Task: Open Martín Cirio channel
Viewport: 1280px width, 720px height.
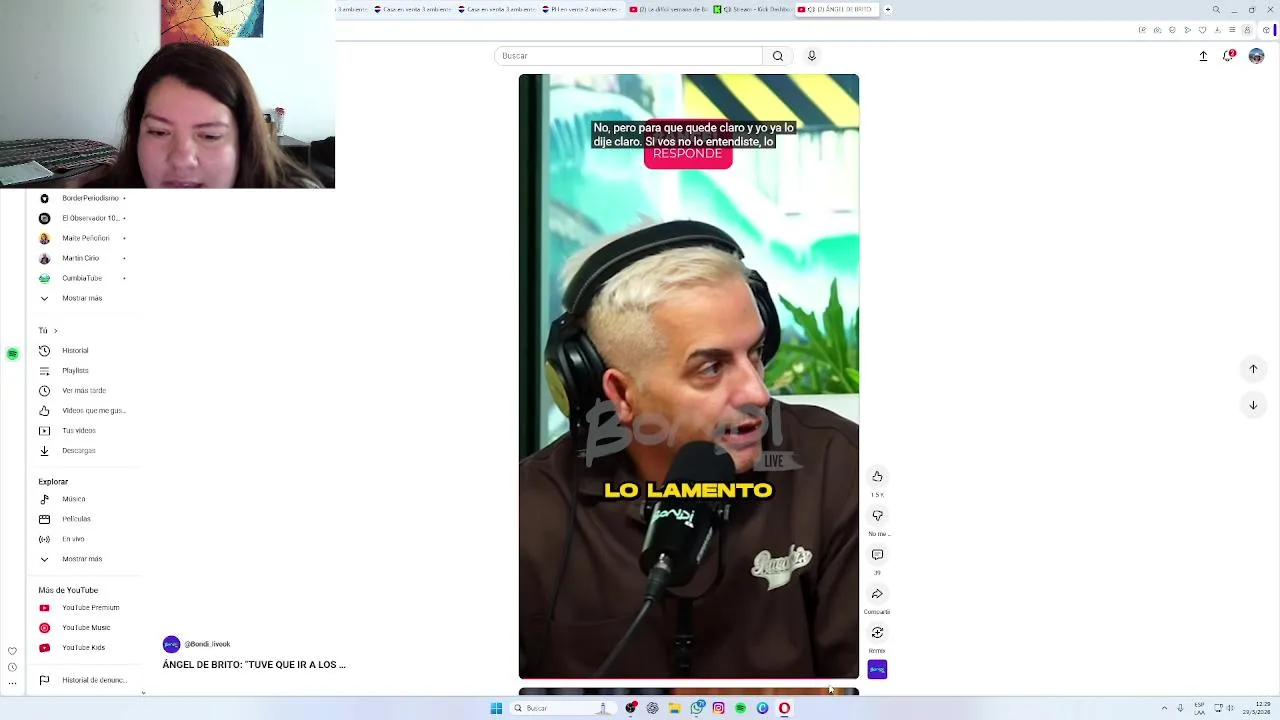Action: (84, 258)
